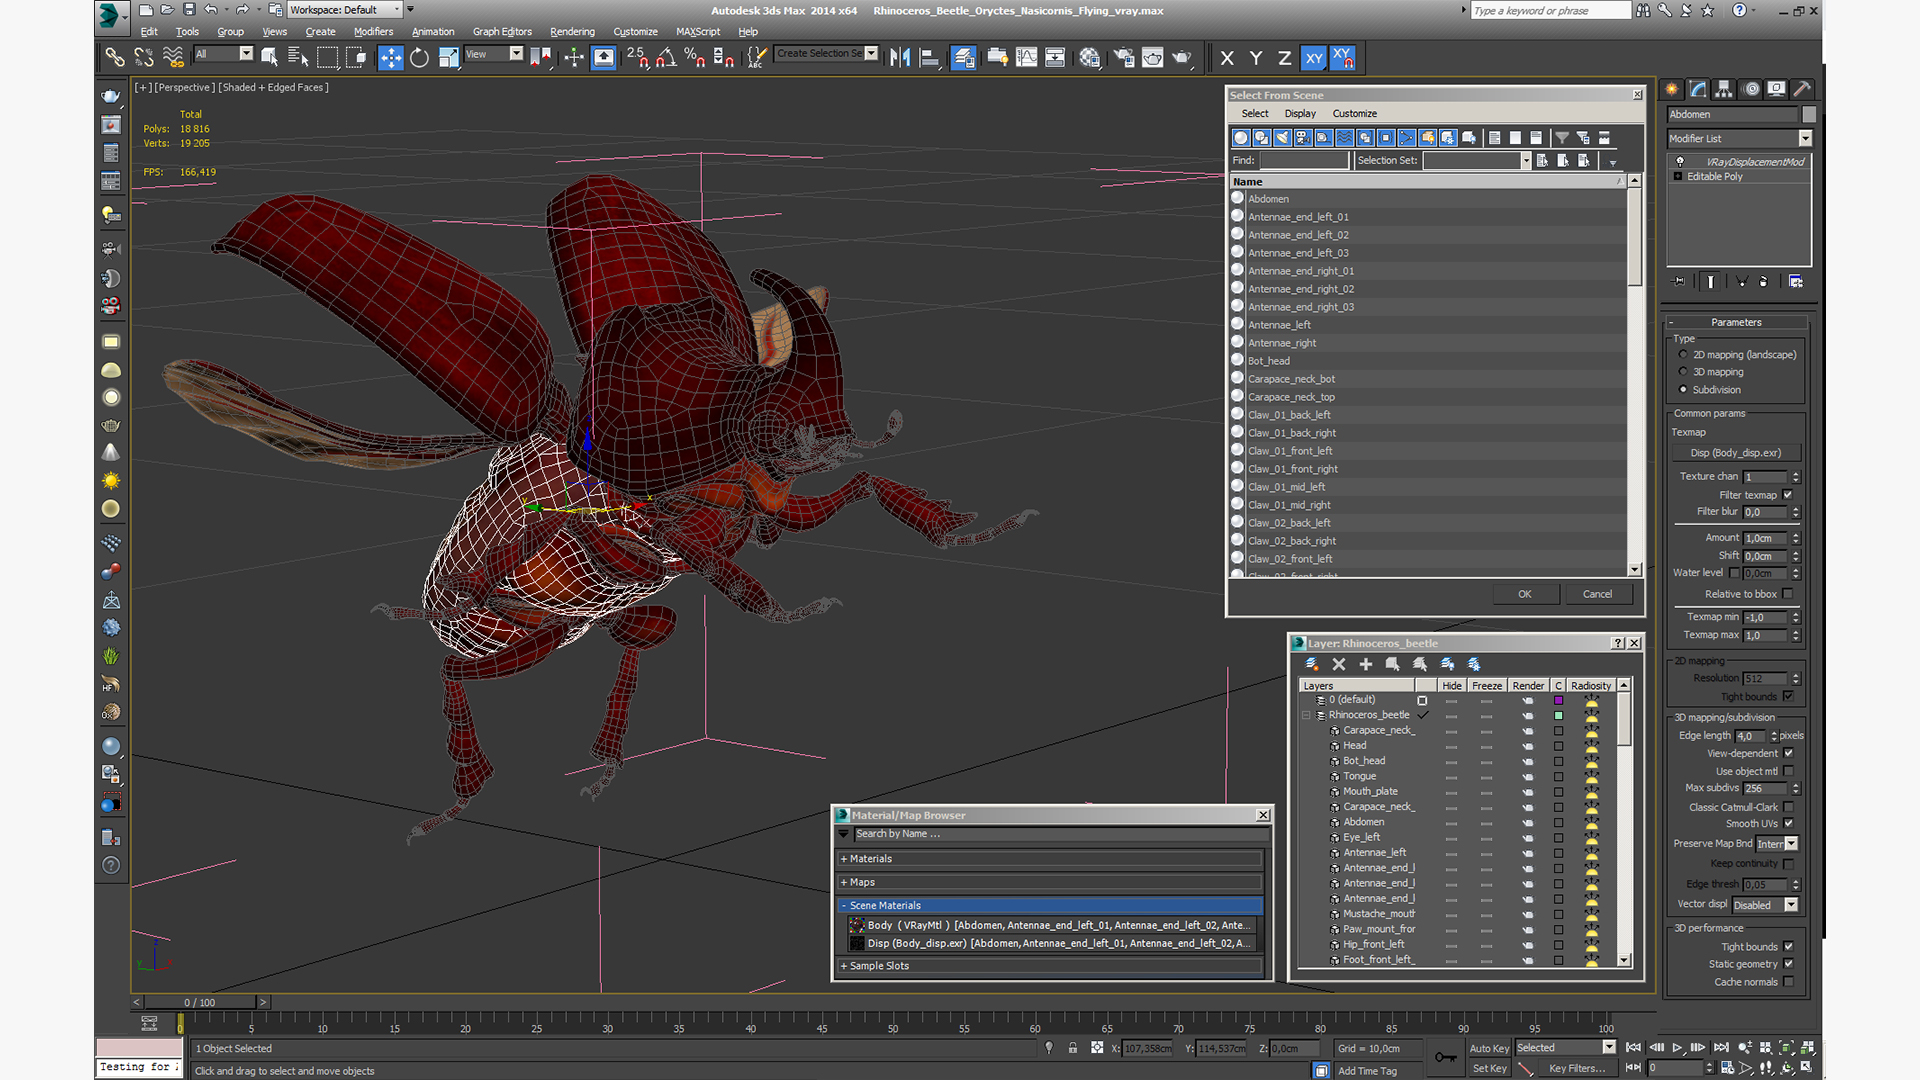This screenshot has width=1920, height=1080.
Task: Enable Water level checkbox
Action: tap(1734, 573)
